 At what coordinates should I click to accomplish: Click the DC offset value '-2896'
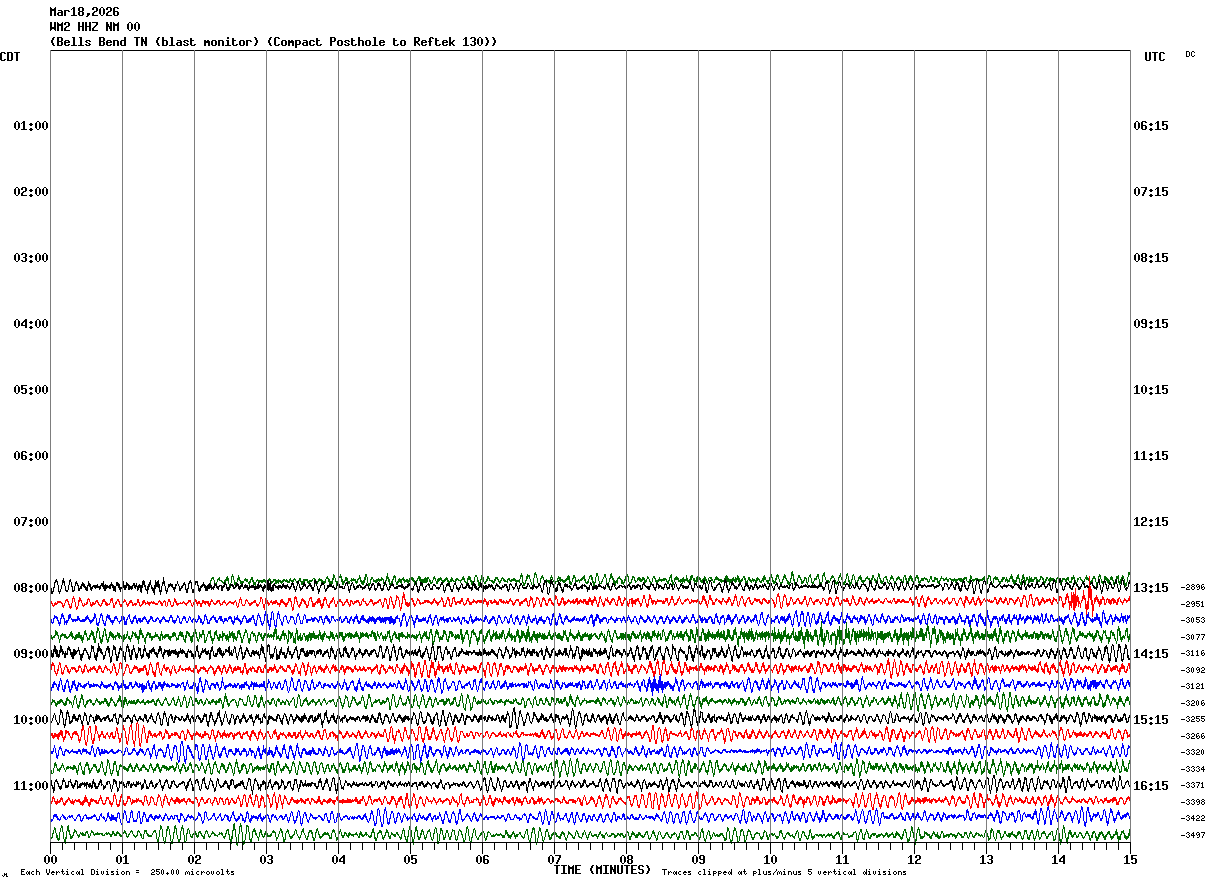click(x=1193, y=588)
